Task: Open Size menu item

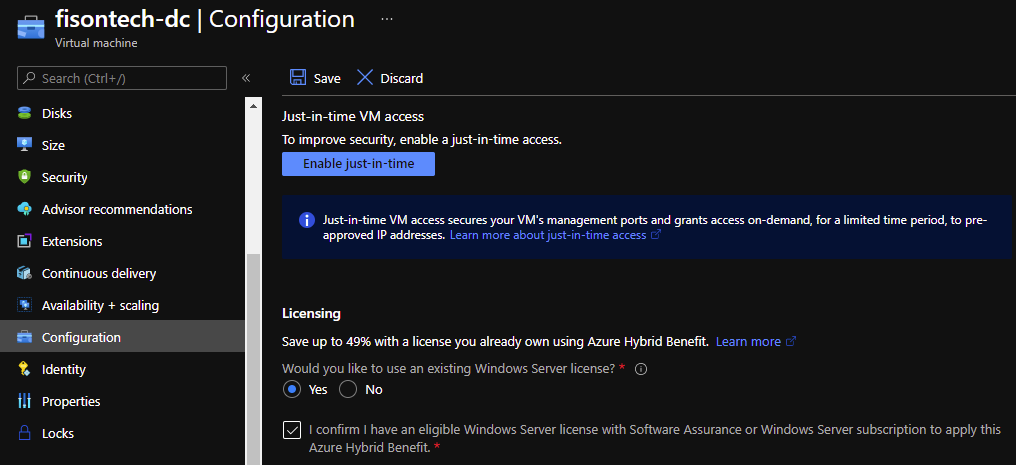Action: pyautogui.click(x=122, y=145)
